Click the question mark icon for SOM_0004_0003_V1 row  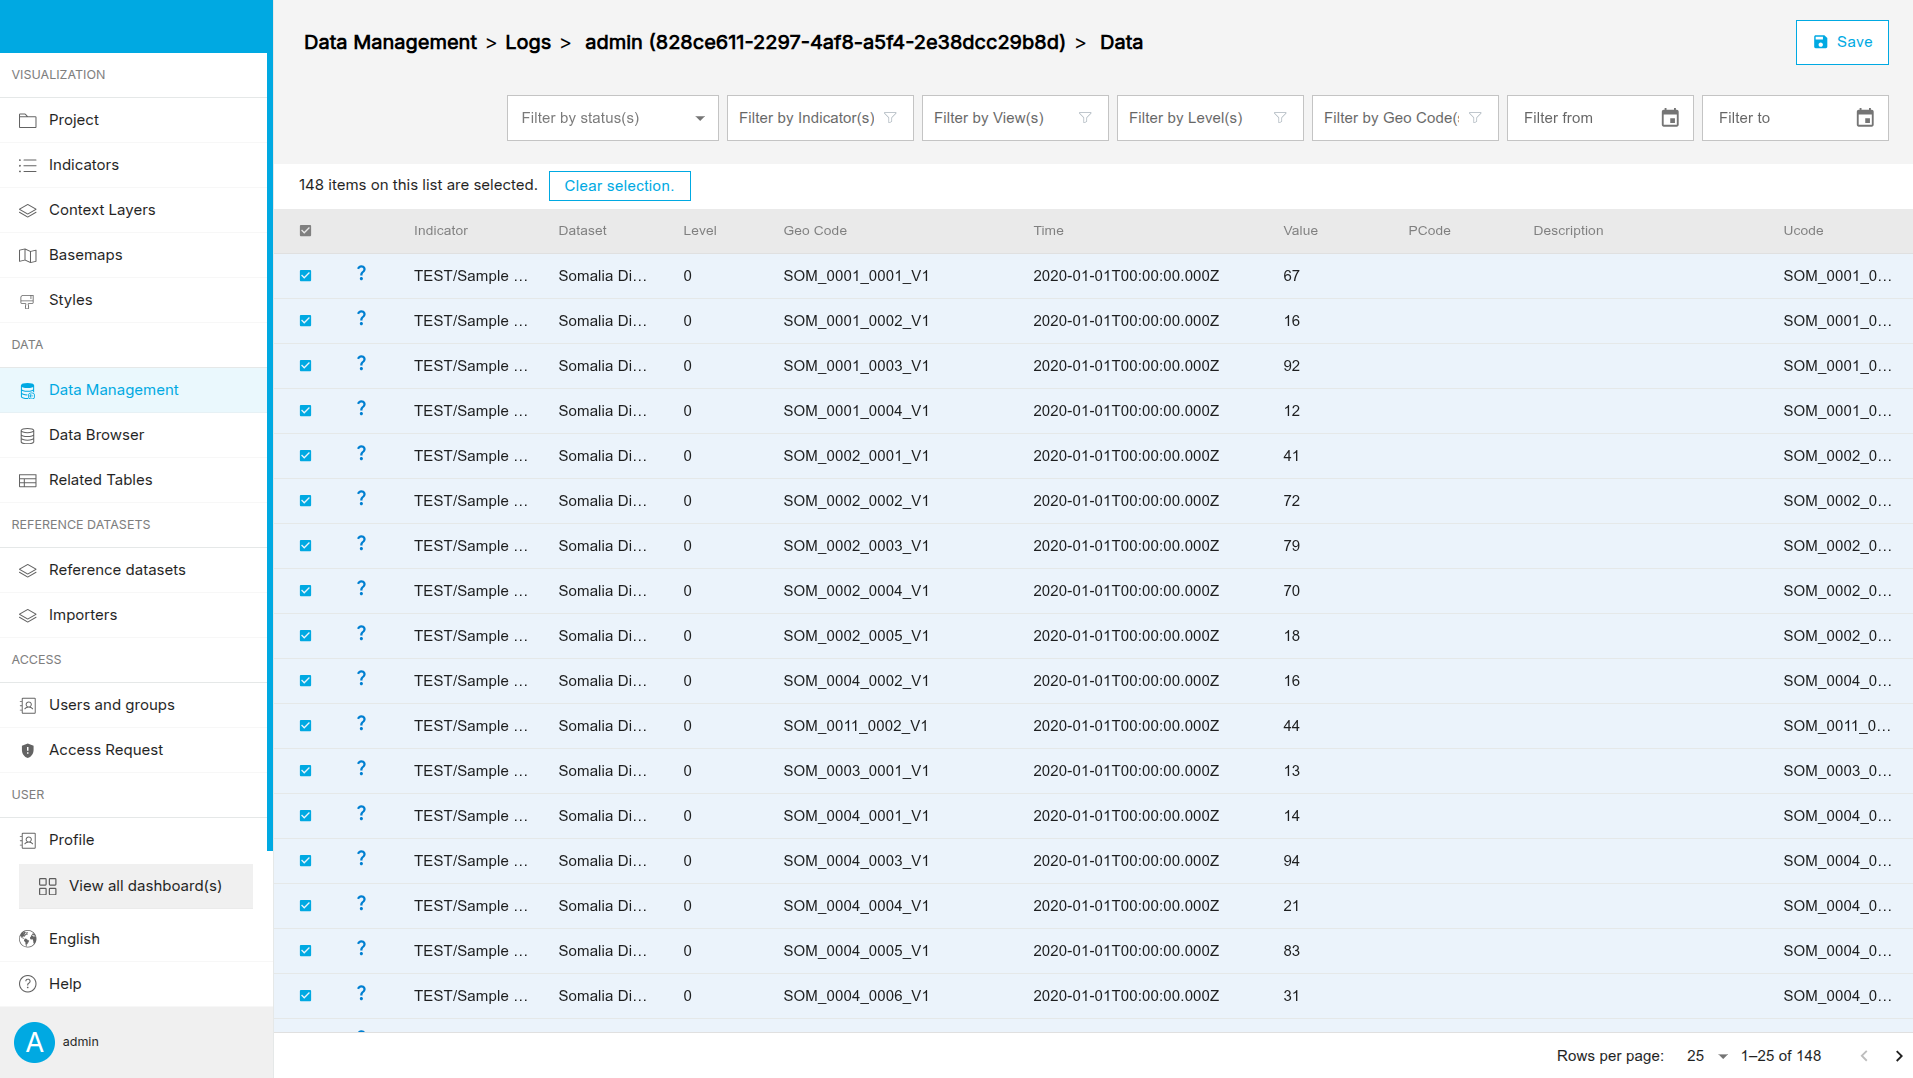(361, 859)
